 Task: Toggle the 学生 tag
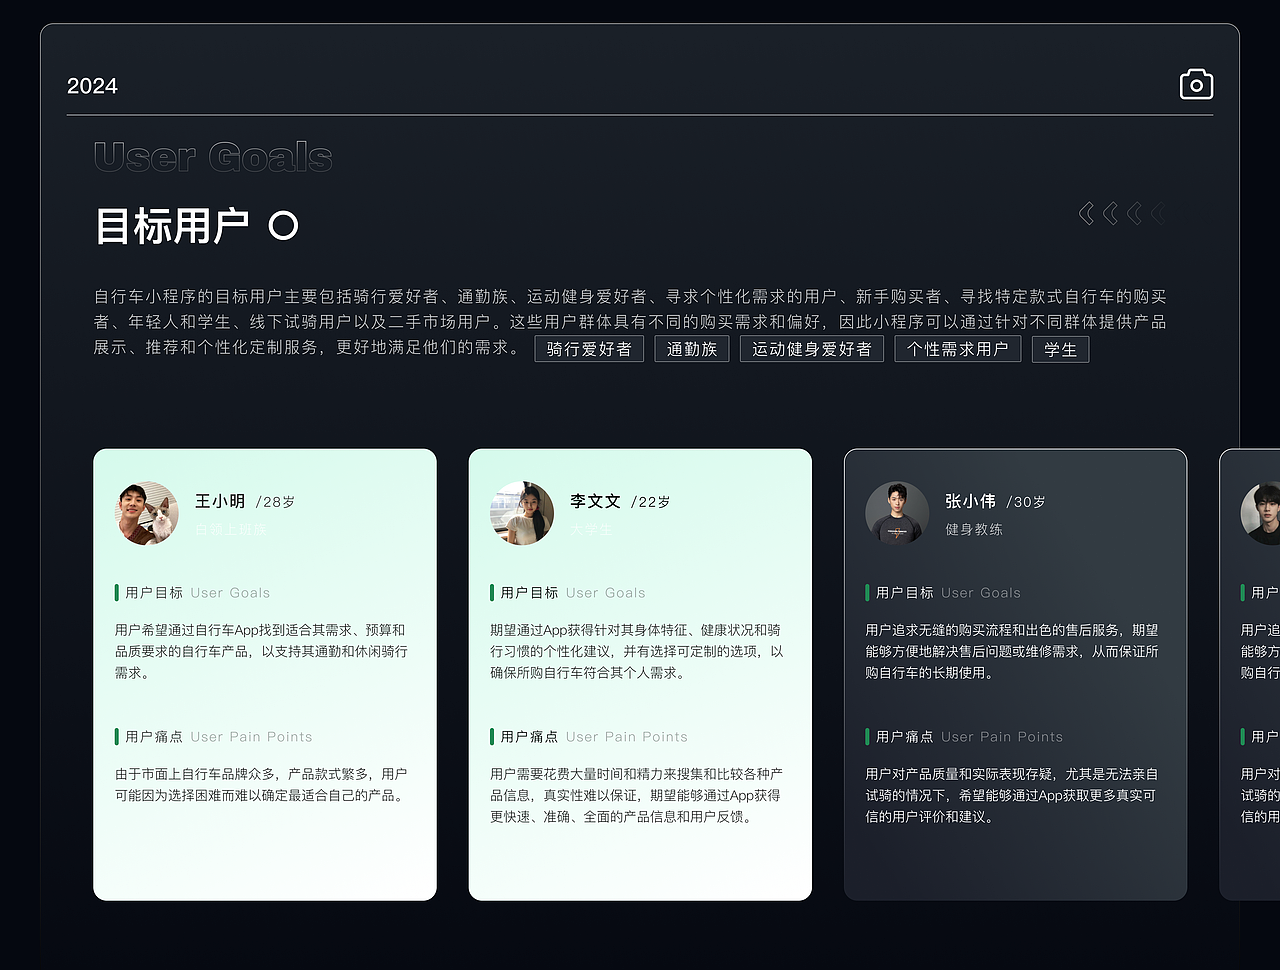[x=1060, y=349]
